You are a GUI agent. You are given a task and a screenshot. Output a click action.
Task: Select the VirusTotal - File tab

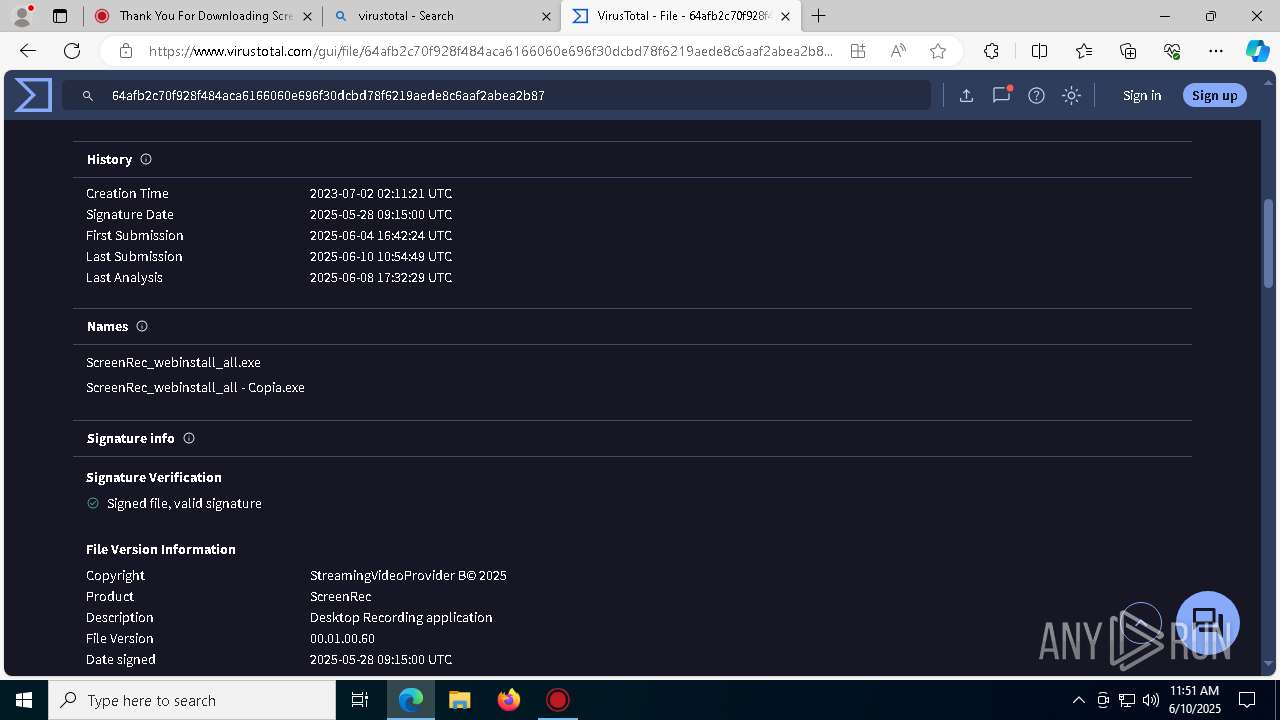[682, 16]
